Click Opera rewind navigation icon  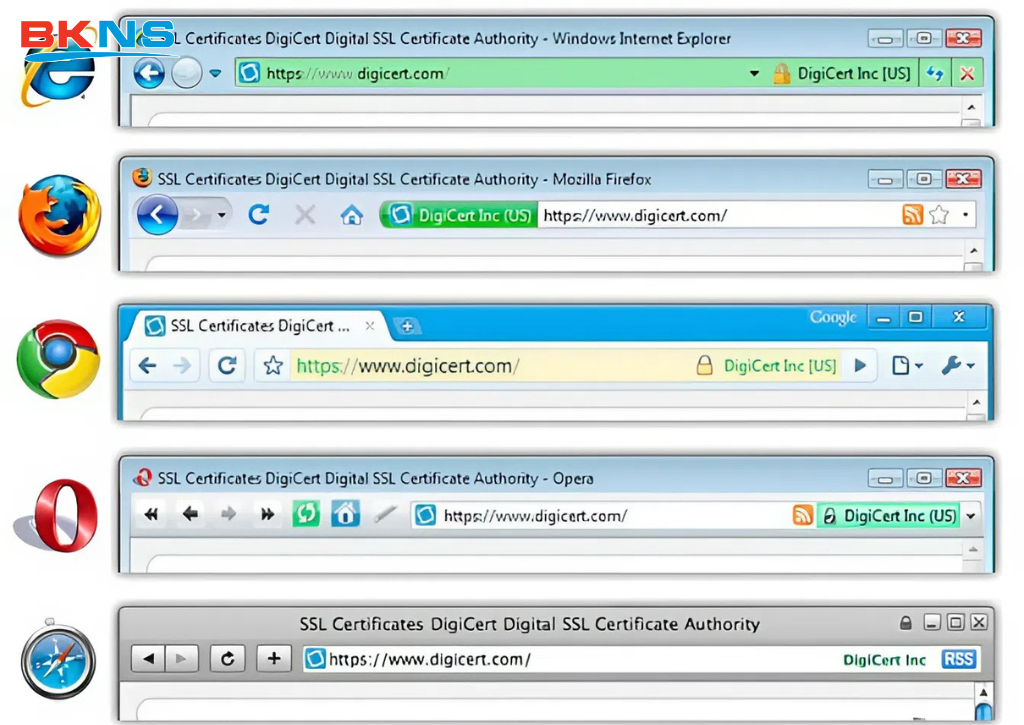coord(152,515)
